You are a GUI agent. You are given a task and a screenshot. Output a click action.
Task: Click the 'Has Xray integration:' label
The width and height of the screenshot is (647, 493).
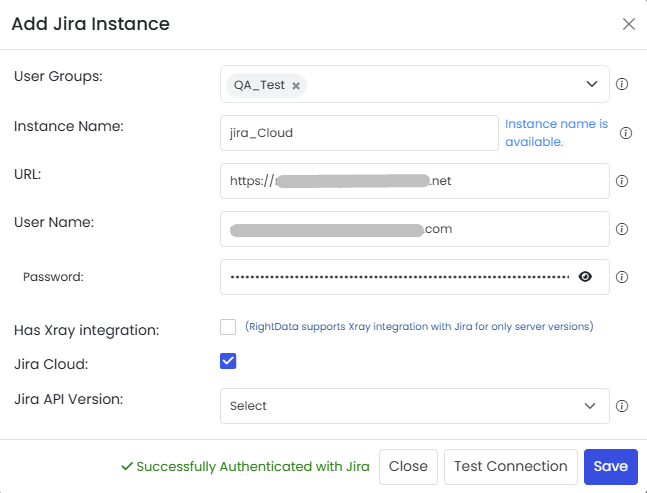(x=87, y=330)
